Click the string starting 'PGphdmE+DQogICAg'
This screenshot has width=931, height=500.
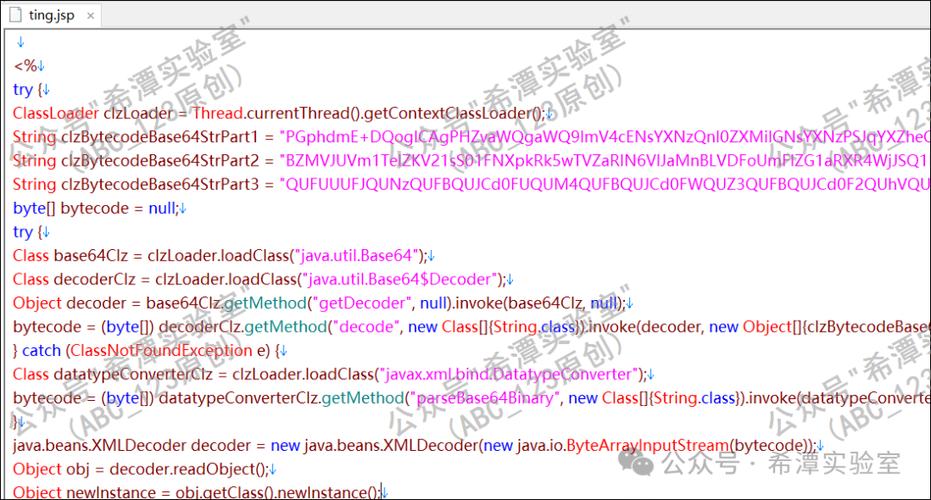[x=605, y=137]
